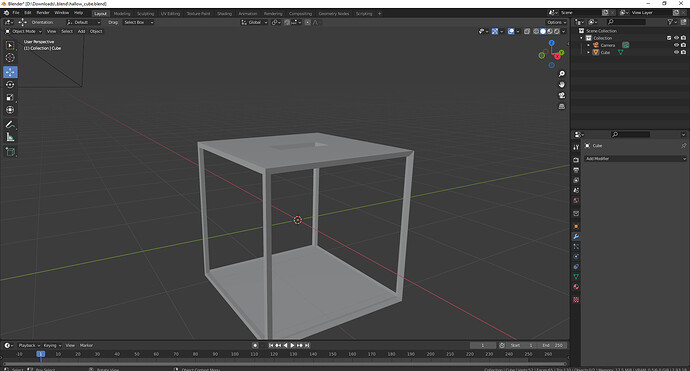Disable Camera in renders camera icon
The height and width of the screenshot is (371, 690).
click(x=683, y=45)
